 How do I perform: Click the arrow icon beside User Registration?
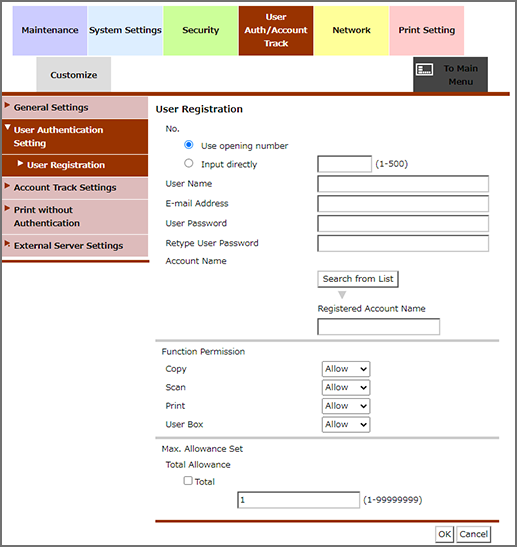pos(20,163)
